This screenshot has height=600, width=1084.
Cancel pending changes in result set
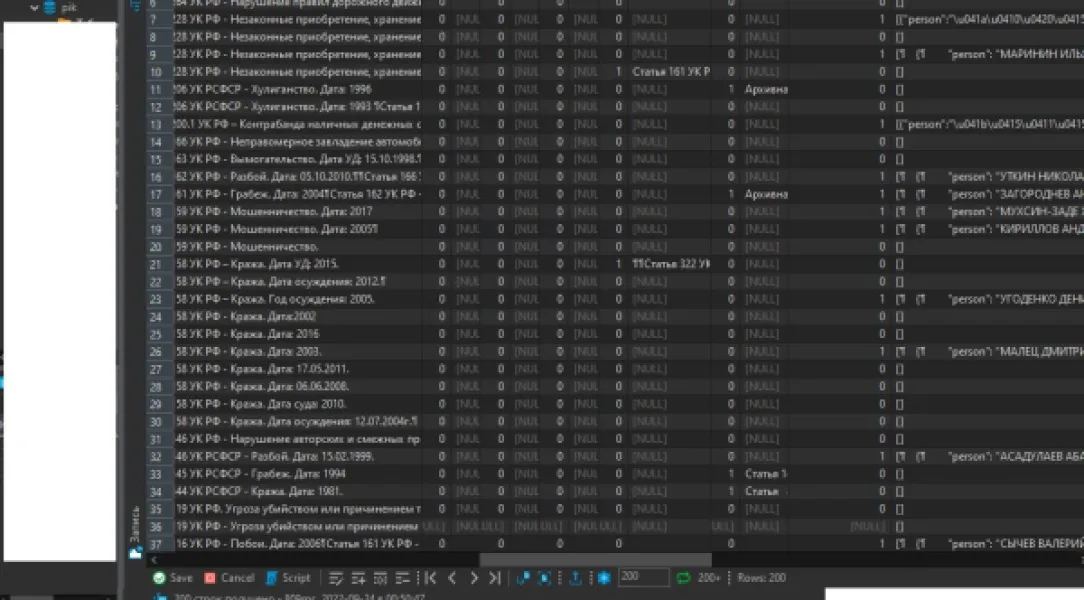coord(230,578)
